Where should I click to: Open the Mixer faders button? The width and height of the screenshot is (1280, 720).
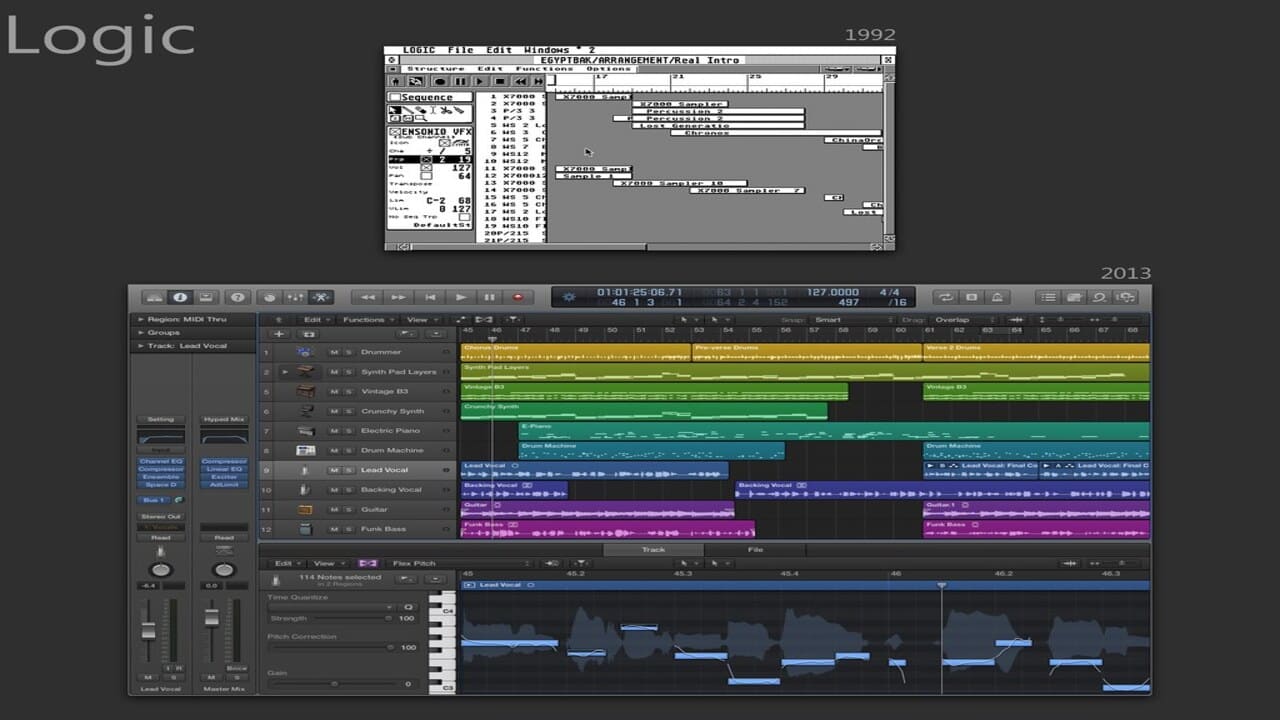[x=295, y=297]
